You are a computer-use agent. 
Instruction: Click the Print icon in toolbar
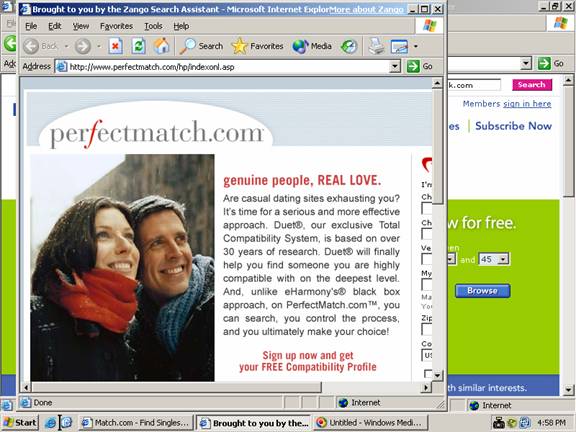pyautogui.click(x=376, y=47)
